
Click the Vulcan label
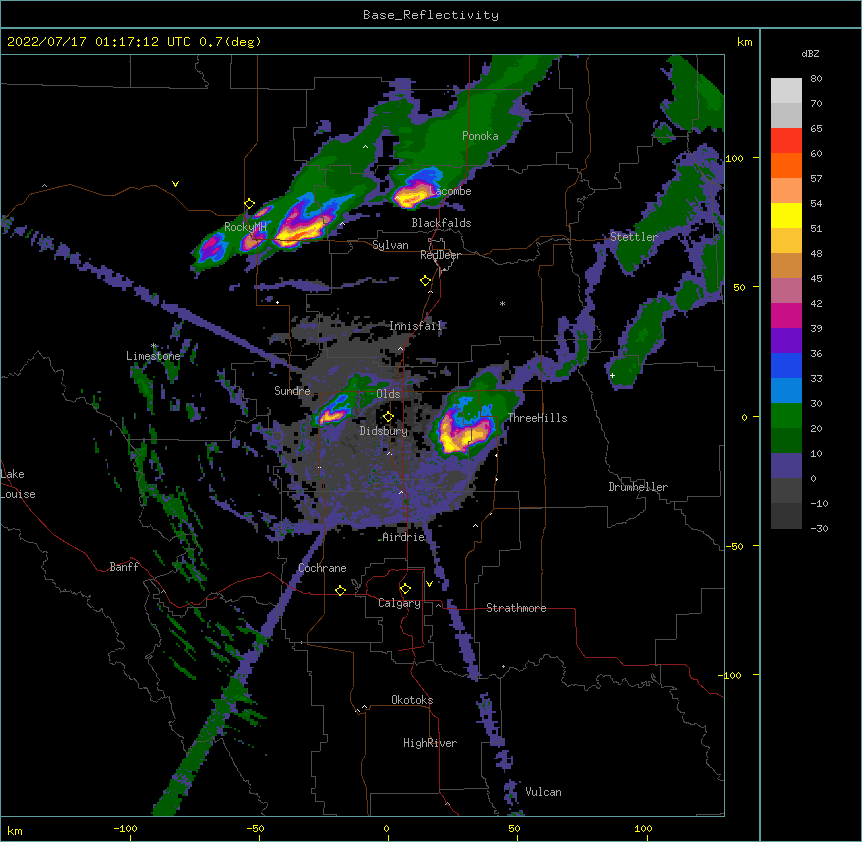(x=543, y=792)
